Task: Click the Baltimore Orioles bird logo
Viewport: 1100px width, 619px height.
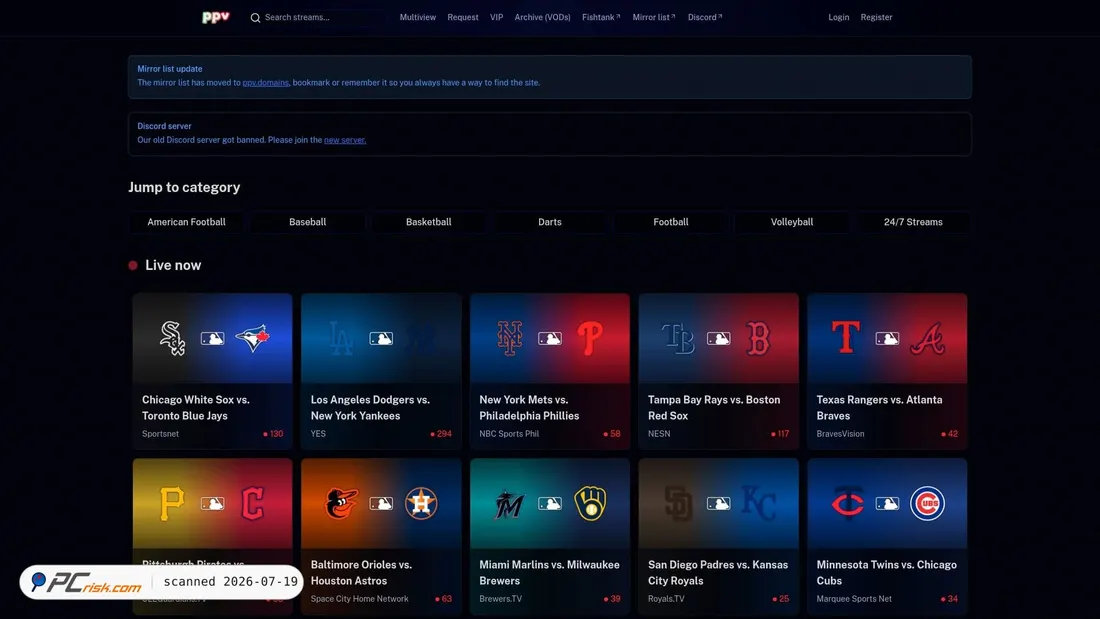Action: 341,503
